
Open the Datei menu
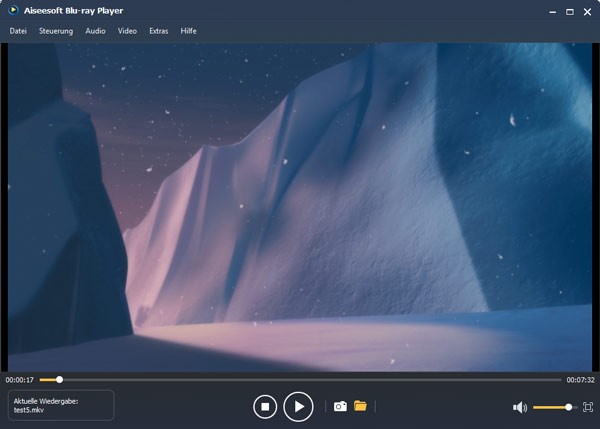click(x=18, y=31)
